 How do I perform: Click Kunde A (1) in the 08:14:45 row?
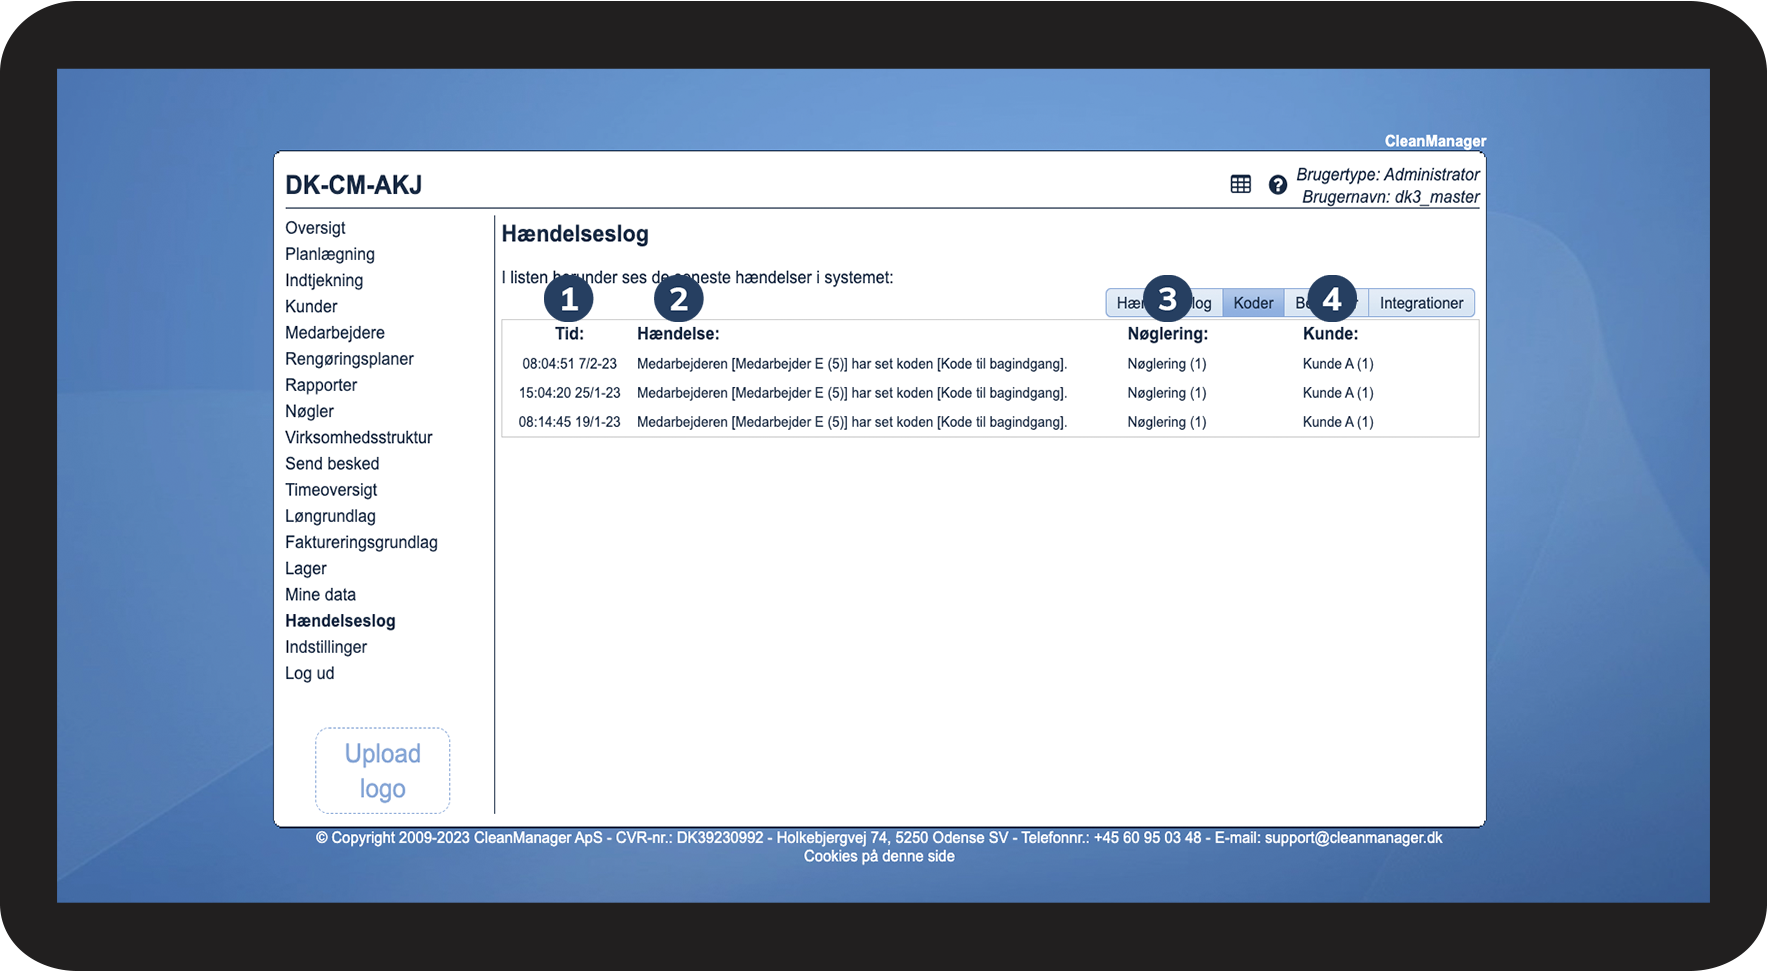click(1338, 422)
